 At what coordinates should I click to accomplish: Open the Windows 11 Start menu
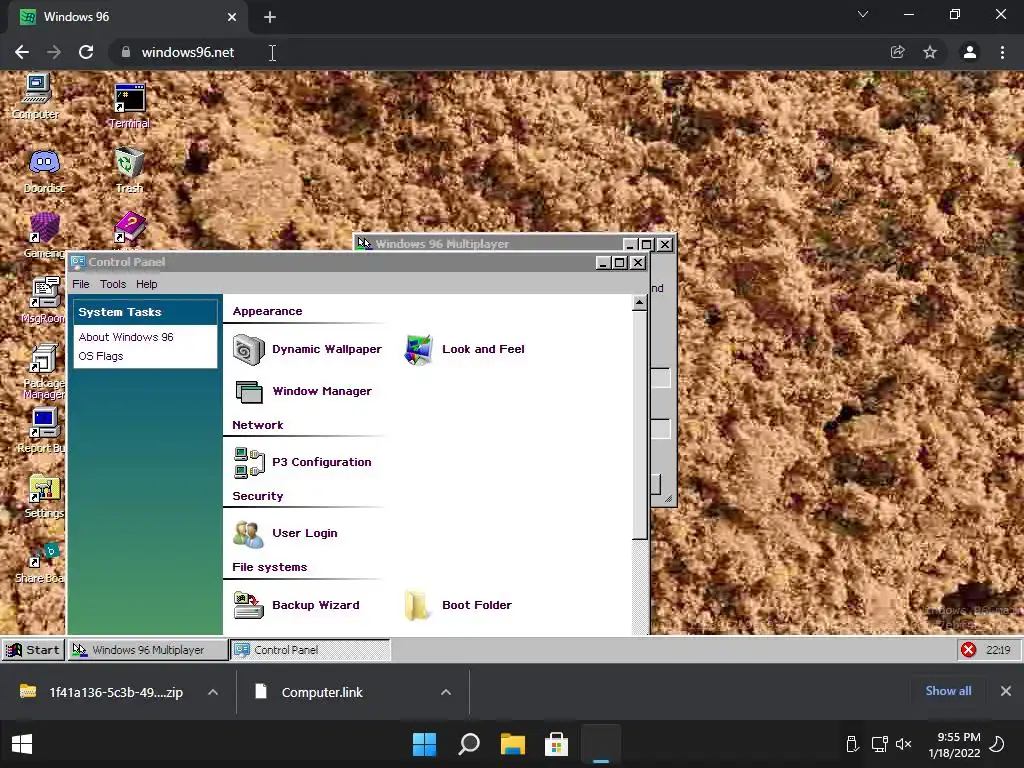click(x=424, y=744)
